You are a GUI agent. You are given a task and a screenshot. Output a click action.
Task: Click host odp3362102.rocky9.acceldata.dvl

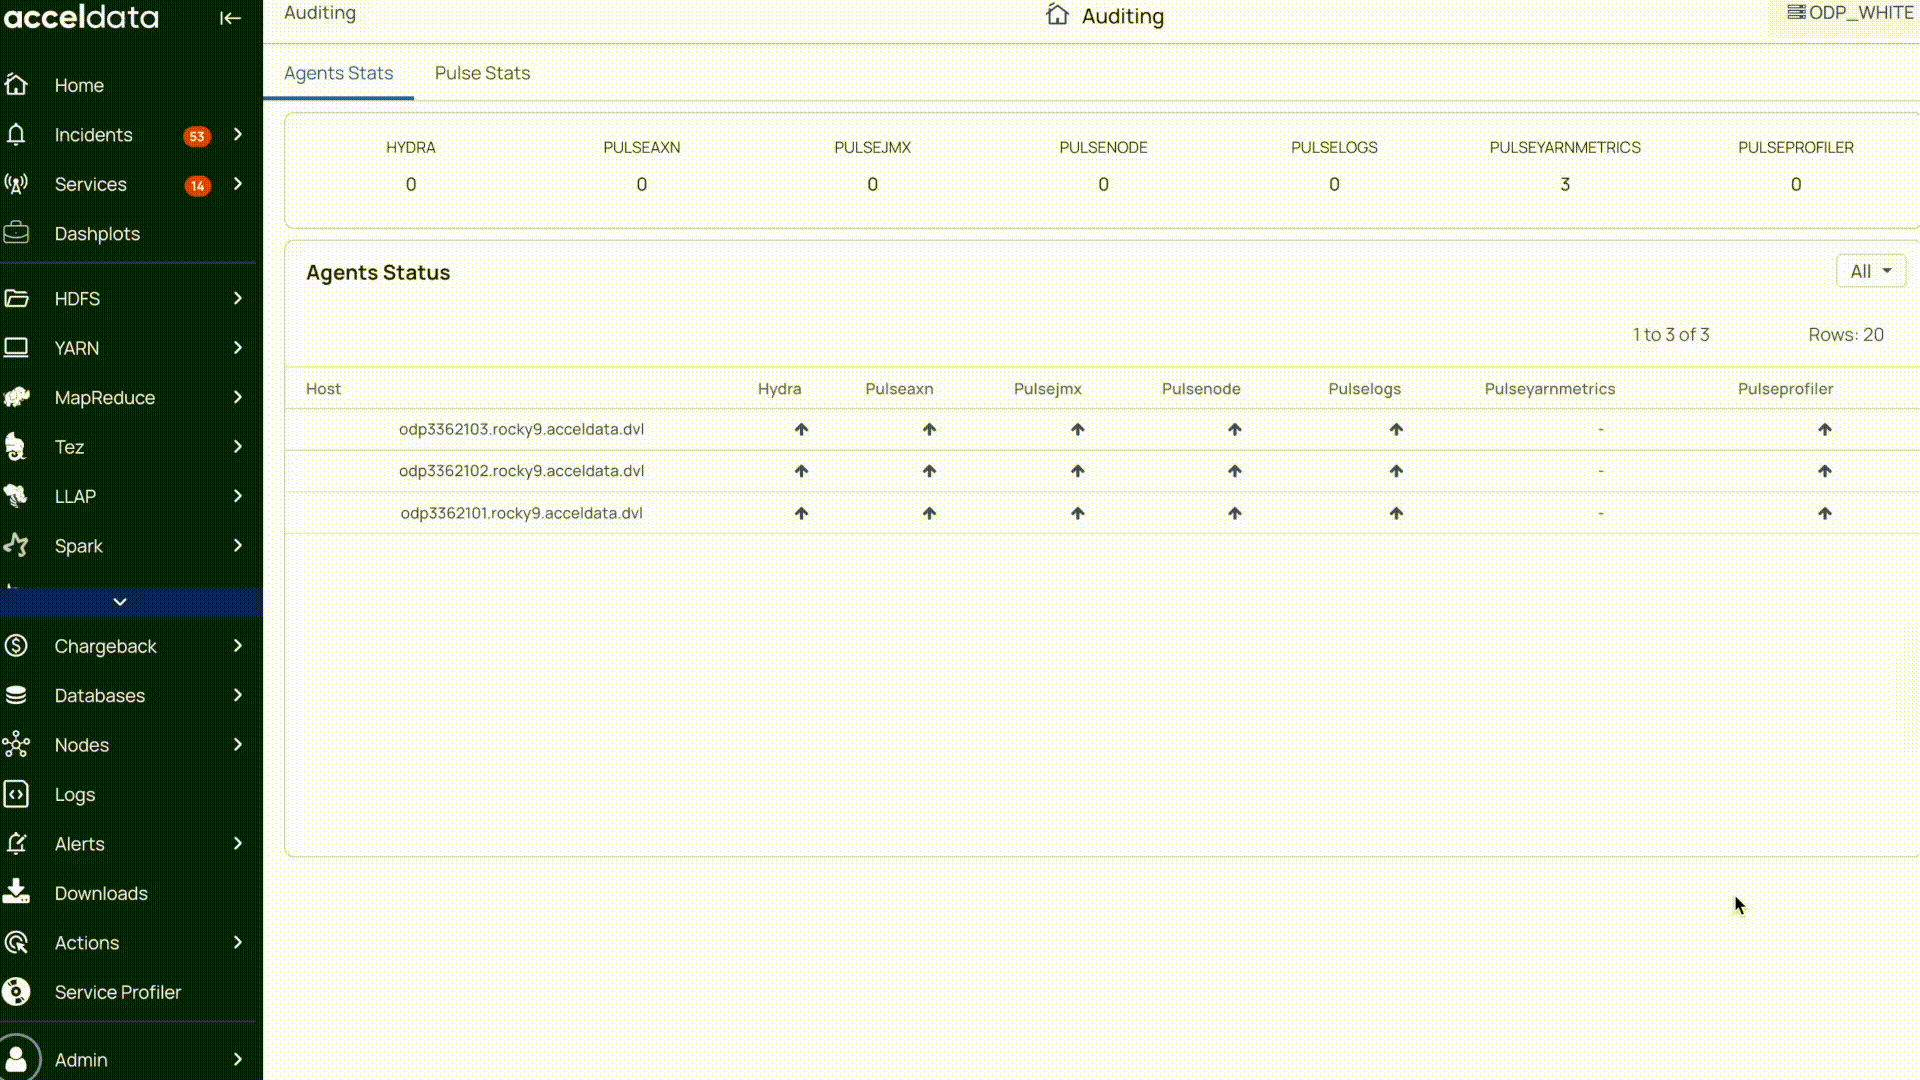tap(521, 471)
